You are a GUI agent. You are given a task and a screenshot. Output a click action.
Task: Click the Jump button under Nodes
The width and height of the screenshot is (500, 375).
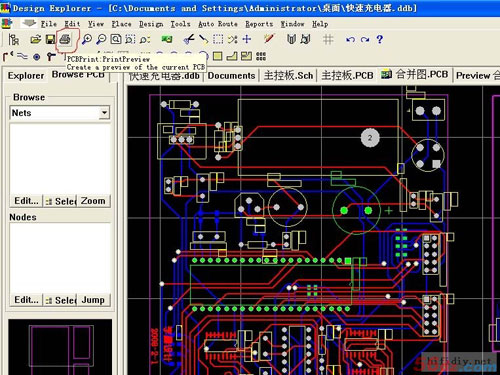point(94,300)
